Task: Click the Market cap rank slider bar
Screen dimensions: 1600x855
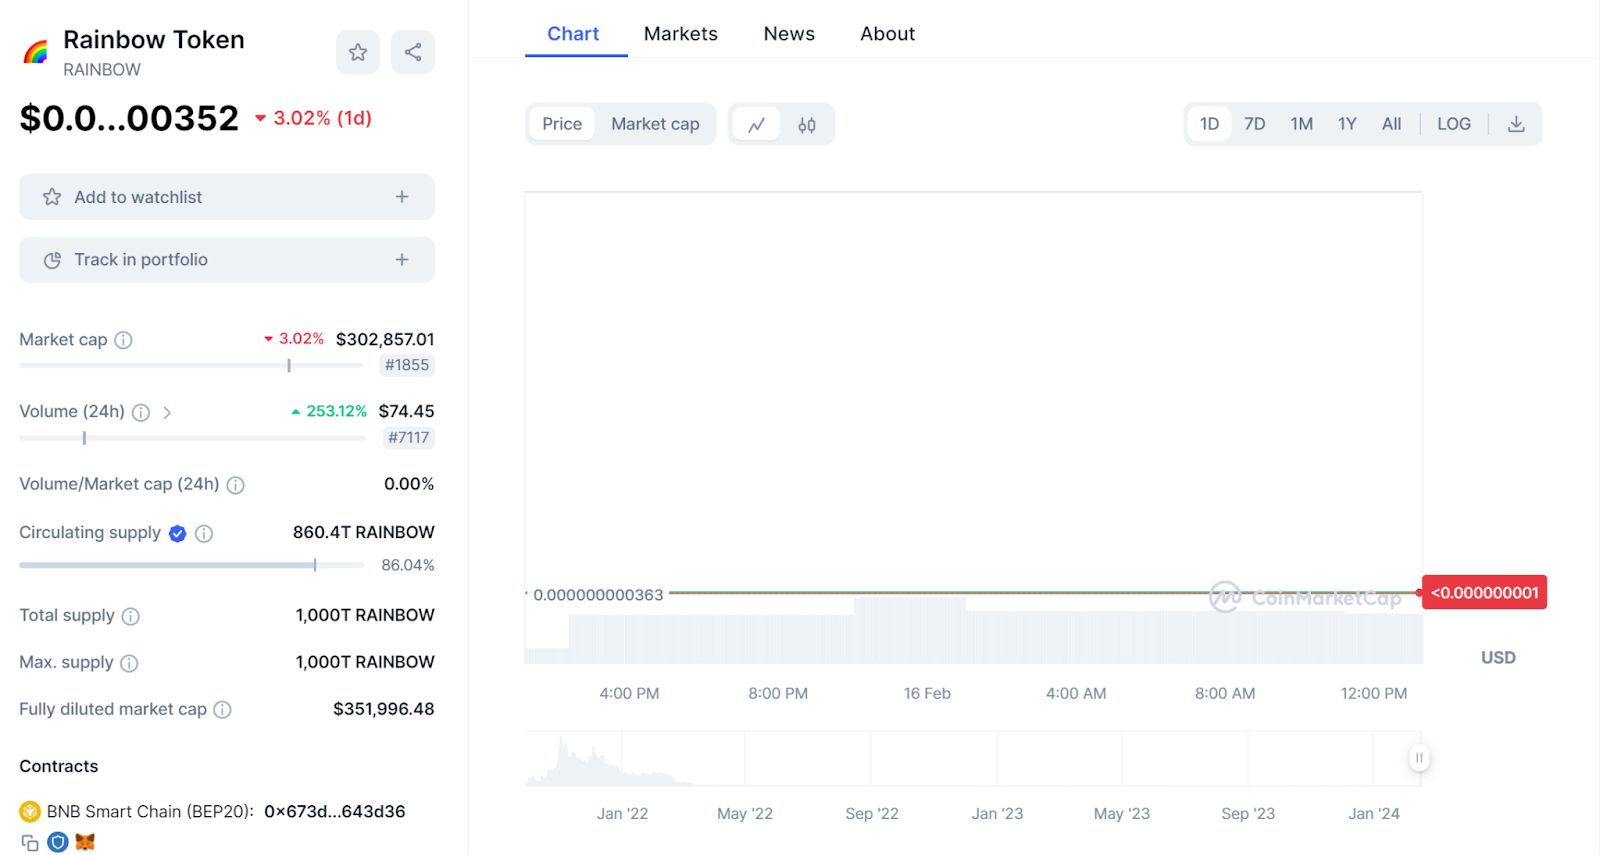Action: pos(191,366)
